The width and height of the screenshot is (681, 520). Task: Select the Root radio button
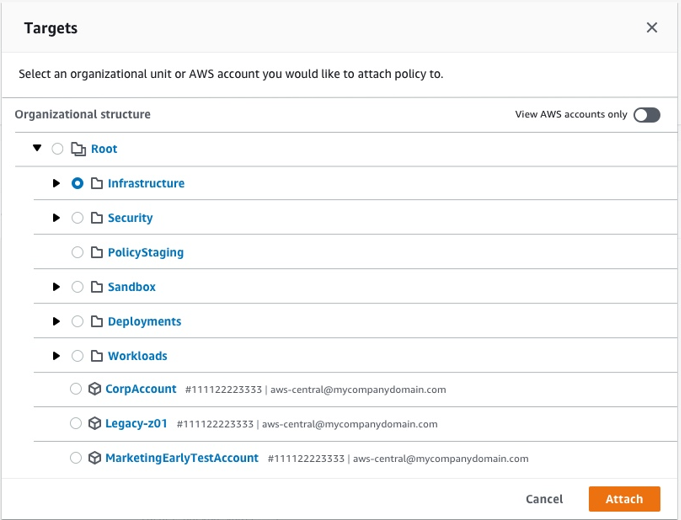57,149
